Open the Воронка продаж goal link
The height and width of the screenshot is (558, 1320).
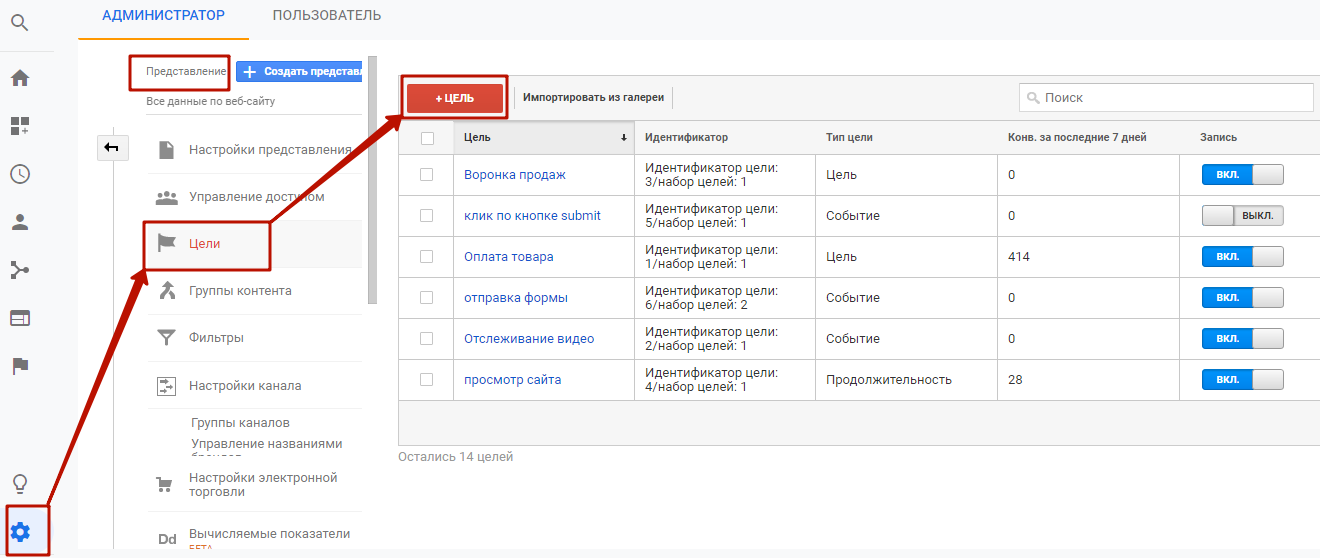514,175
